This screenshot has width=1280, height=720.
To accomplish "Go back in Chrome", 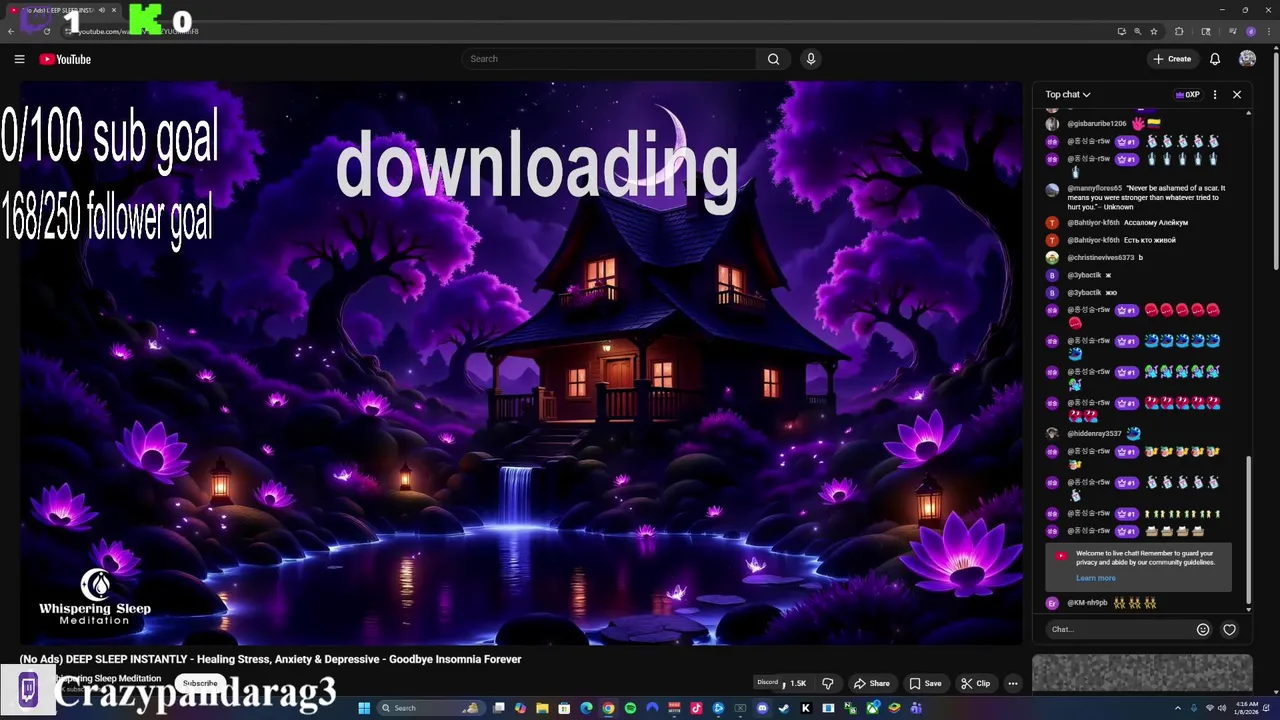I will pos(11,31).
